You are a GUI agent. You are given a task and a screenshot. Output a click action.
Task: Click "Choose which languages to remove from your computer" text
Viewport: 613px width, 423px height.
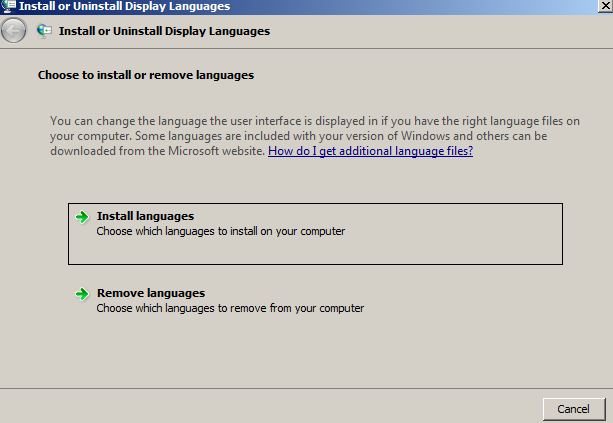click(230, 308)
